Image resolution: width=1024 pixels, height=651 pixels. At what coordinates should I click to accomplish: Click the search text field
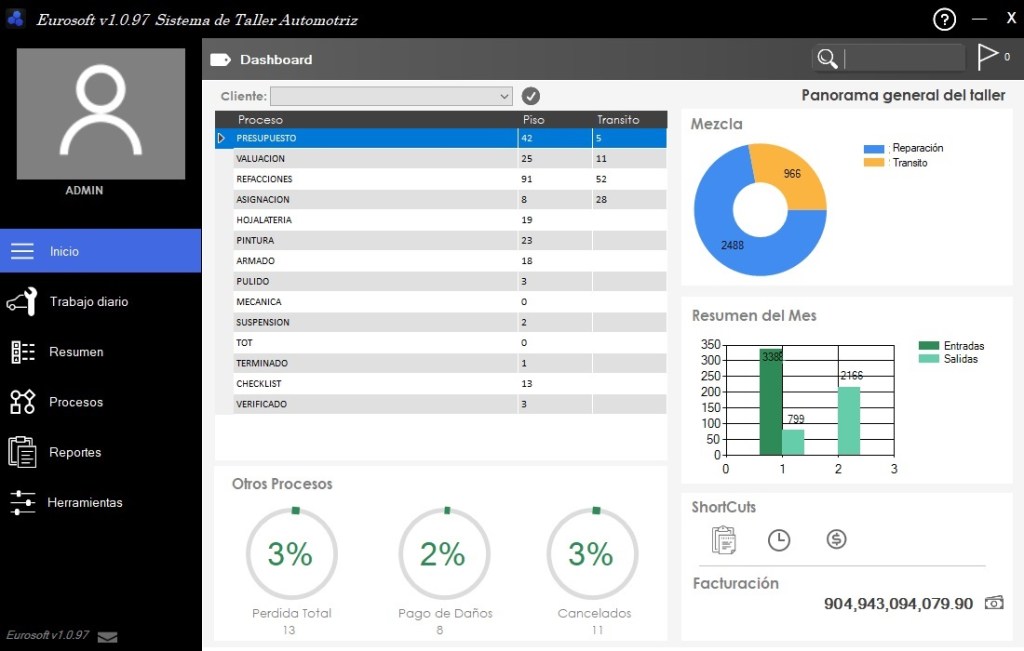(903, 59)
